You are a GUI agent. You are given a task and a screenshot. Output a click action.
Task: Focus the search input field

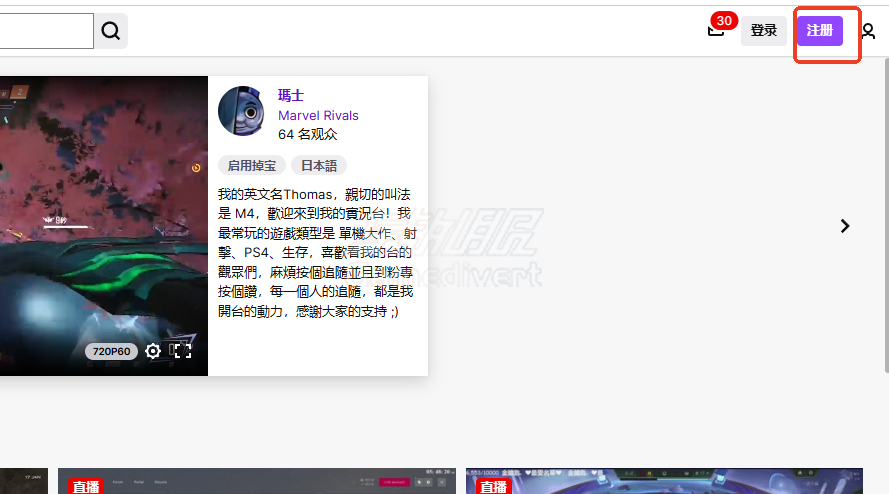tap(46, 31)
